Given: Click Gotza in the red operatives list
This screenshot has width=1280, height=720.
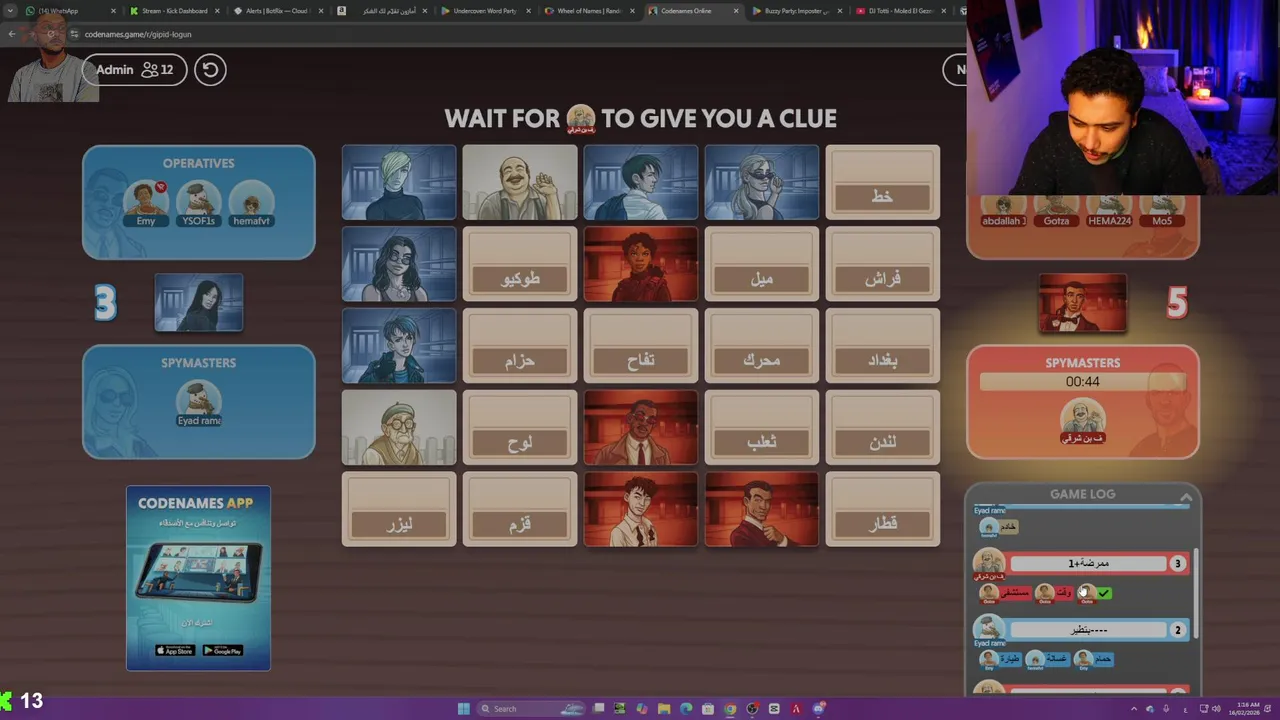Looking at the screenshot, I should coord(1056,210).
